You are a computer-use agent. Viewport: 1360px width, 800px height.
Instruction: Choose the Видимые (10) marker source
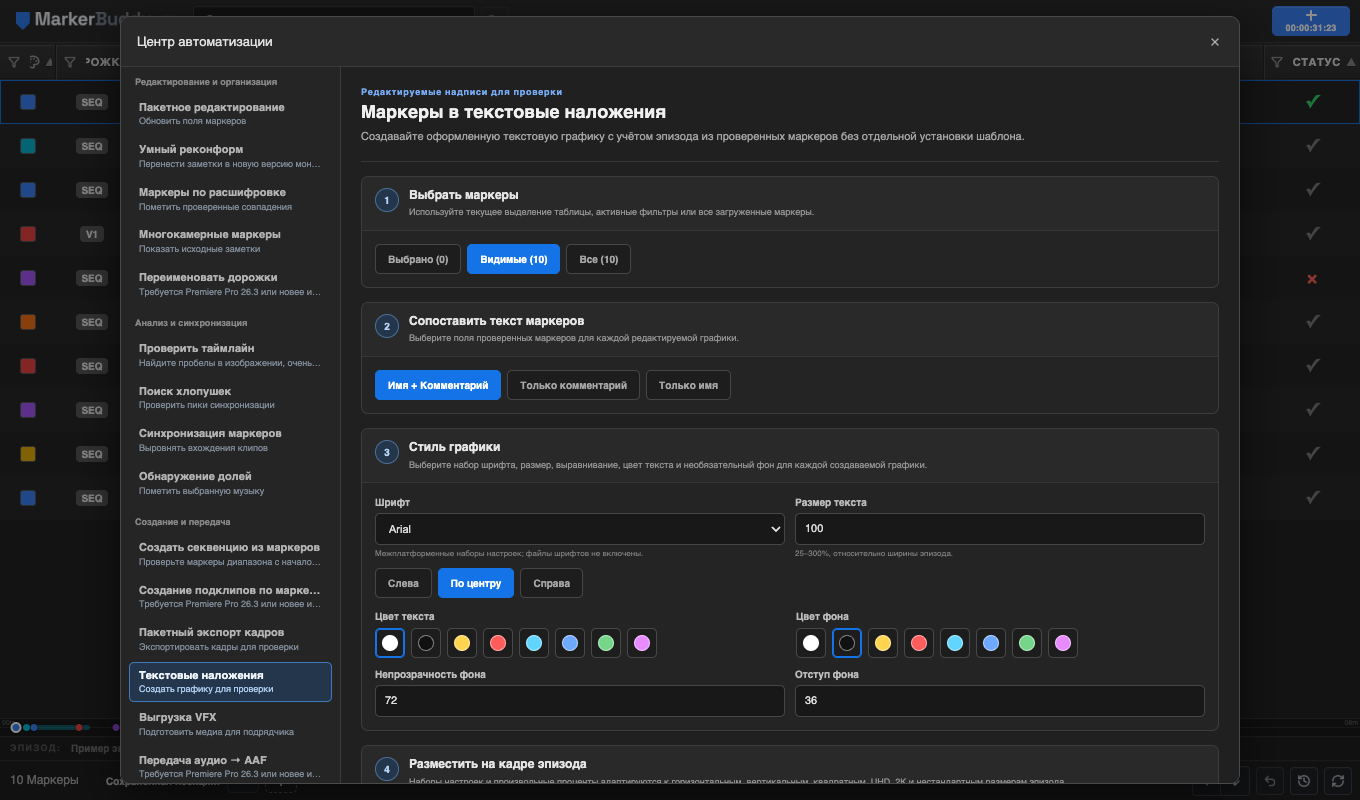514,259
